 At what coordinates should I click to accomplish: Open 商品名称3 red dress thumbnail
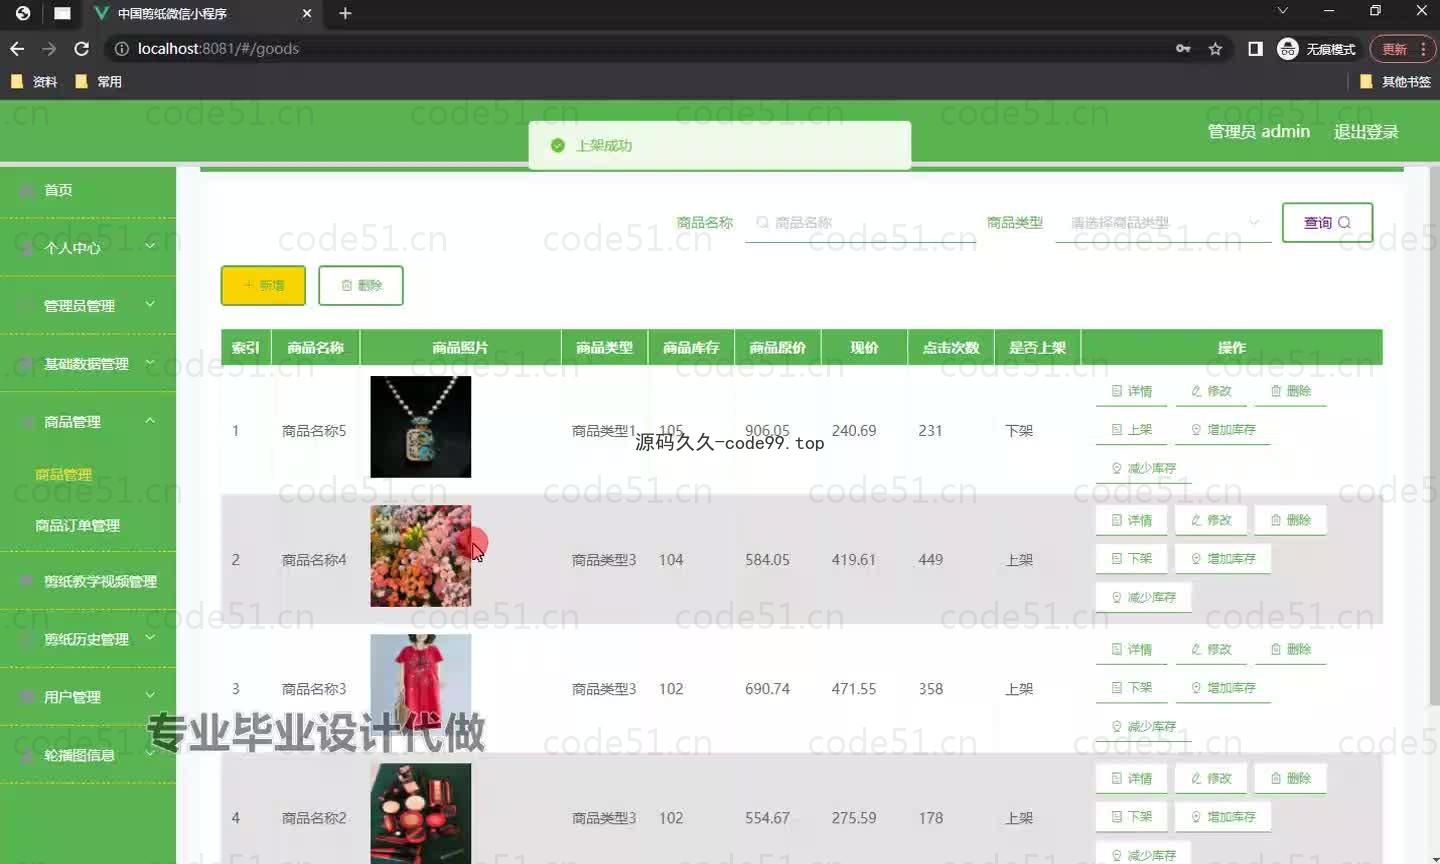[x=421, y=685]
